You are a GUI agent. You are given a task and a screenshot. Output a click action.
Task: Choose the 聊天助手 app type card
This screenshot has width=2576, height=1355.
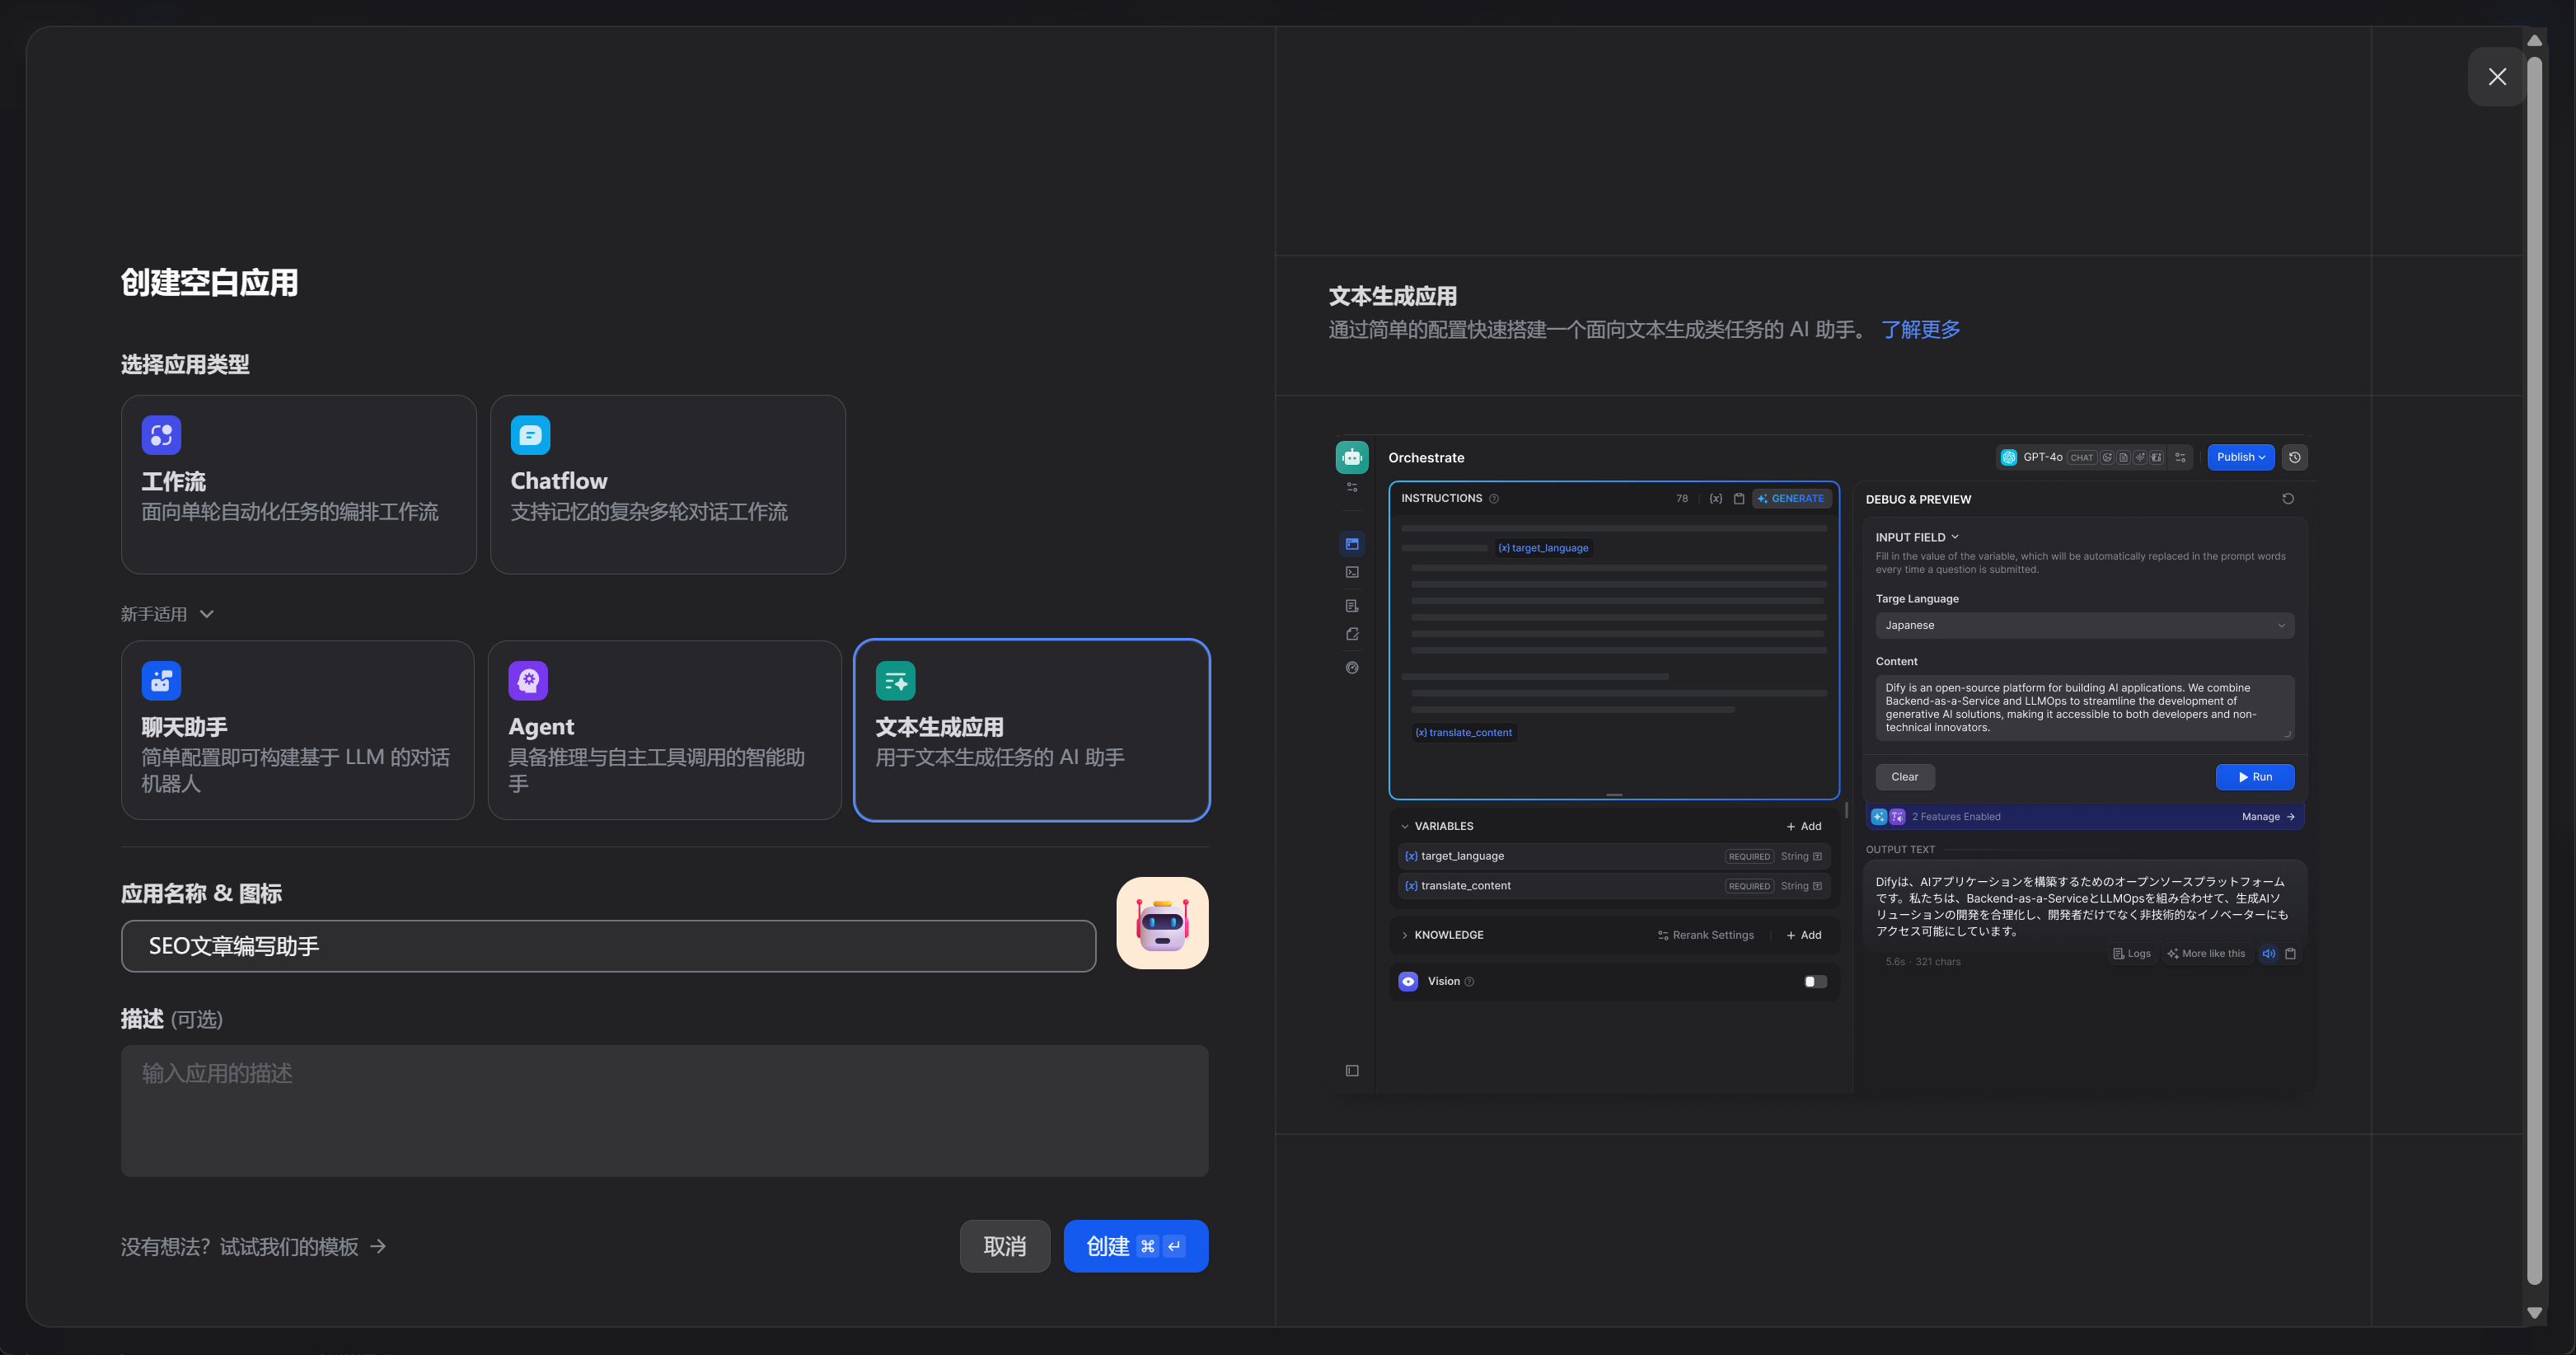[x=297, y=730]
